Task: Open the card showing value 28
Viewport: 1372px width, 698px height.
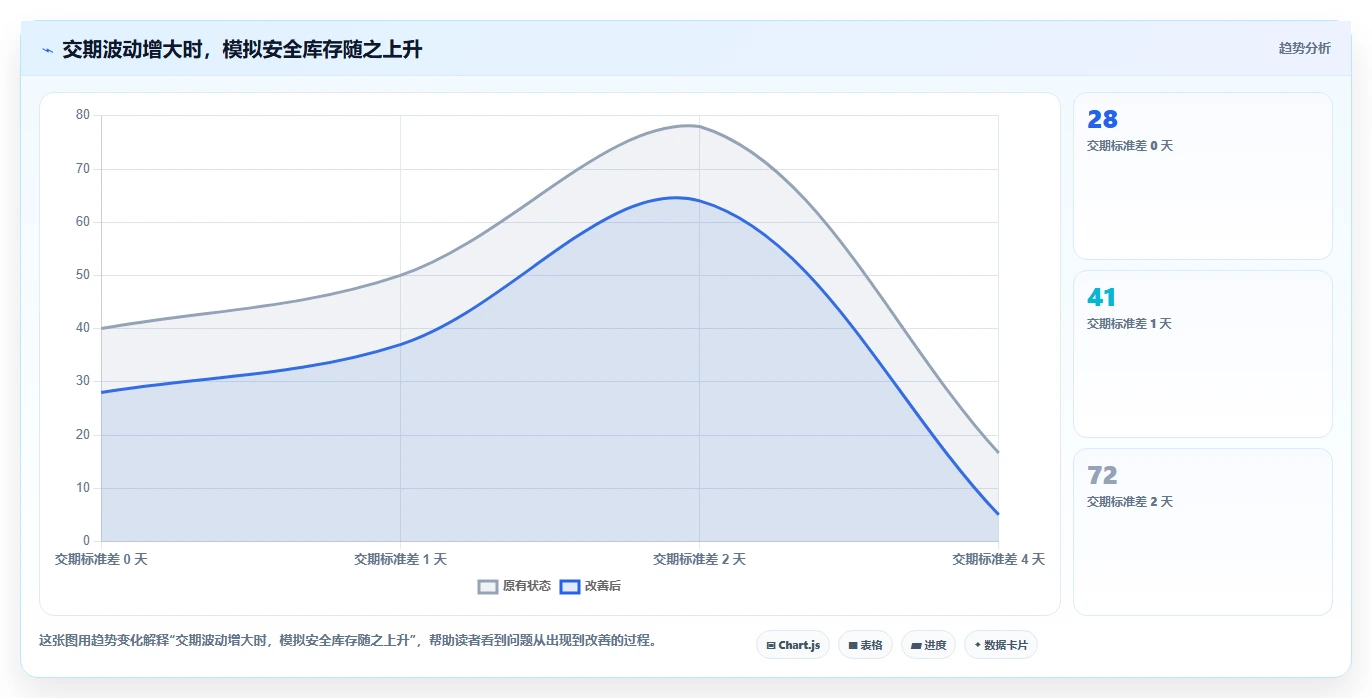Action: click(1202, 176)
